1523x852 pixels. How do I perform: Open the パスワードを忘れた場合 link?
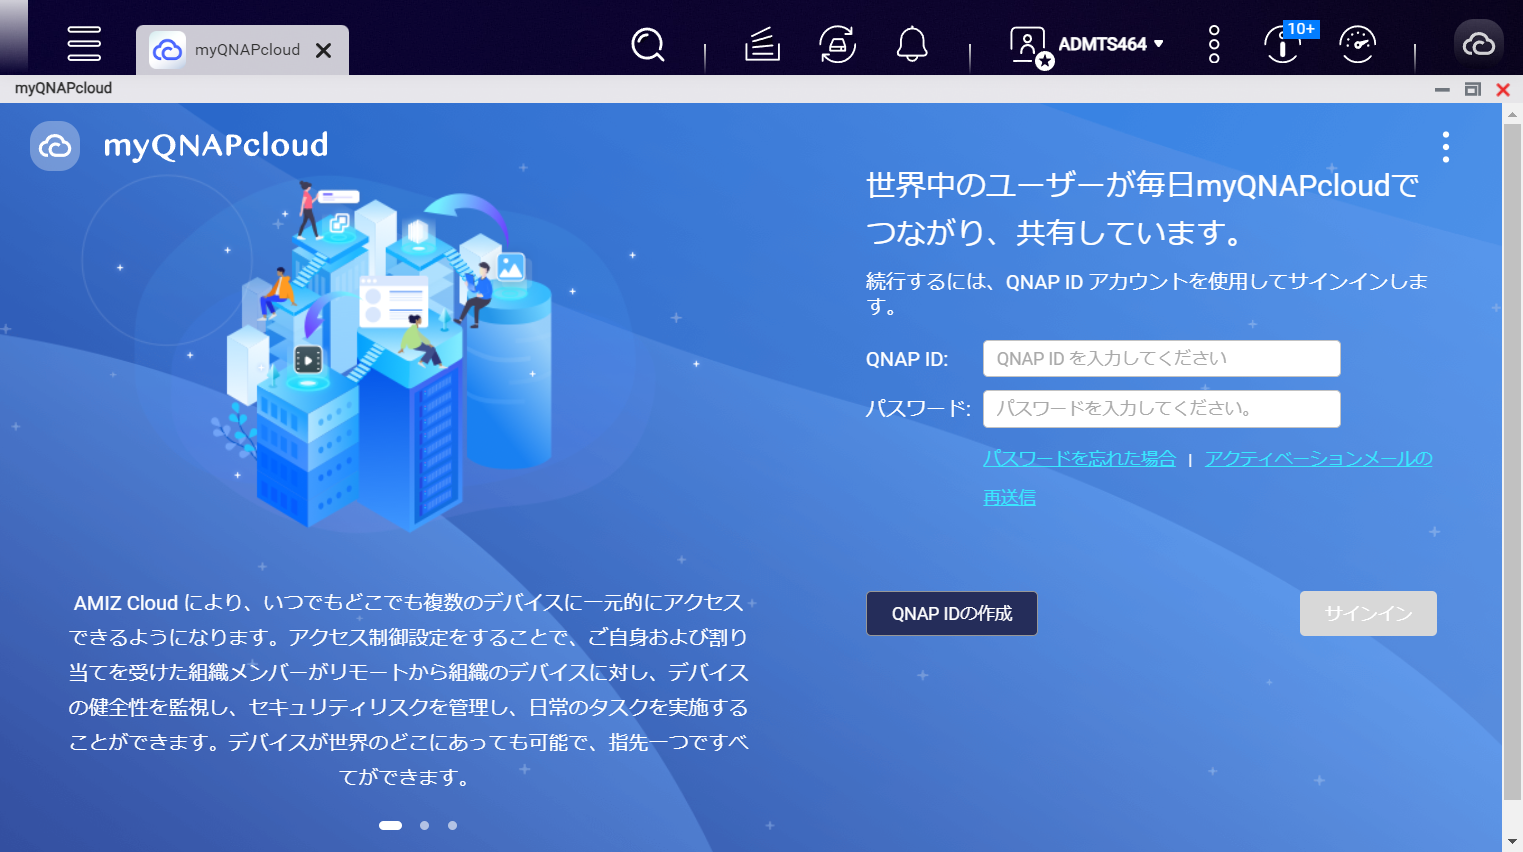point(1079,458)
